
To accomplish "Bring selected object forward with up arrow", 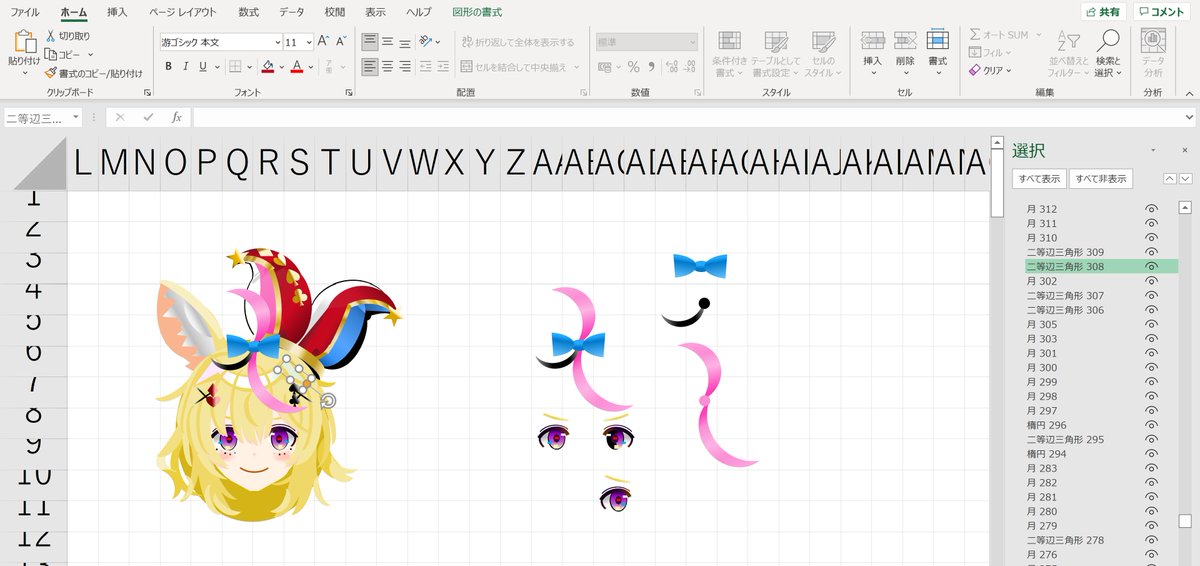I will click(x=1169, y=178).
